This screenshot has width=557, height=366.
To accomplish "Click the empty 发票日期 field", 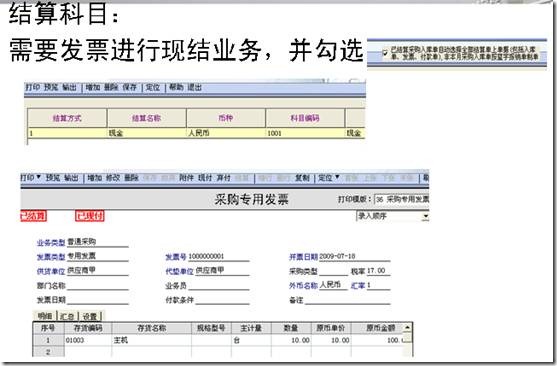I will click(98, 300).
